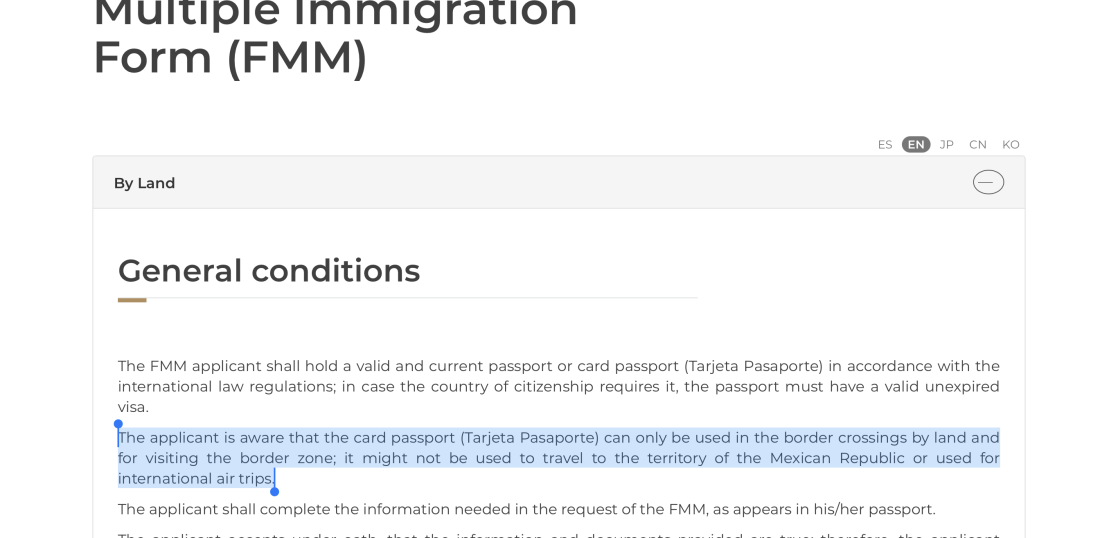Click the General conditions heading
Screen dimensions: 1118x538
click(269, 270)
